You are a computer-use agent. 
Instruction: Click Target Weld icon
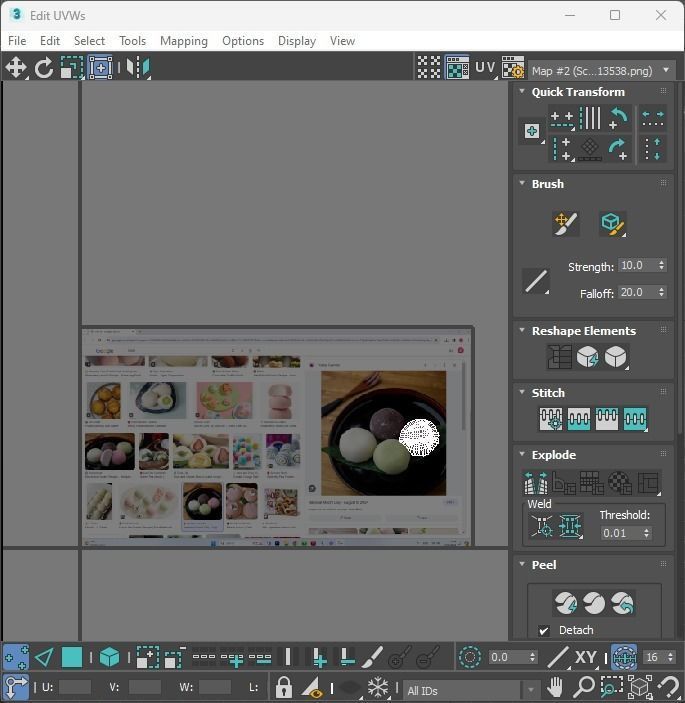point(542,525)
